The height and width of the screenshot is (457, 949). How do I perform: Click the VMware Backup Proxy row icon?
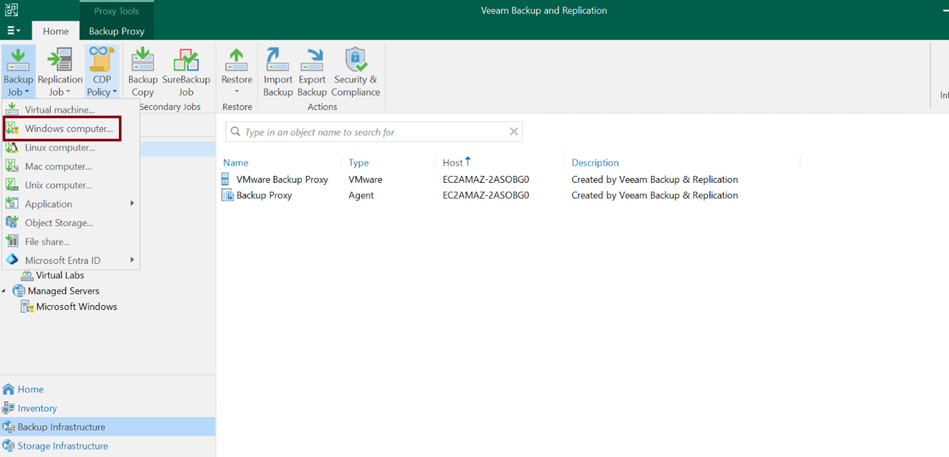(227, 180)
